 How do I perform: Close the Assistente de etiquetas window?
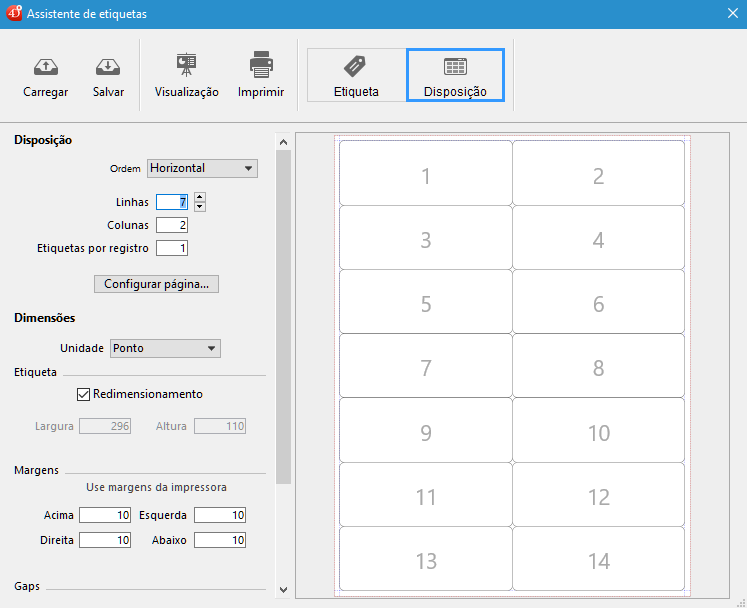coord(731,14)
